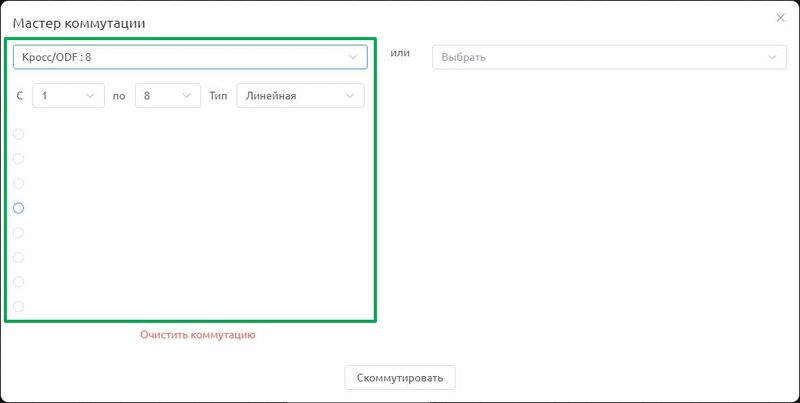Select the second radio button in the list
Screen dimensions: 800x403
[x=18, y=159]
